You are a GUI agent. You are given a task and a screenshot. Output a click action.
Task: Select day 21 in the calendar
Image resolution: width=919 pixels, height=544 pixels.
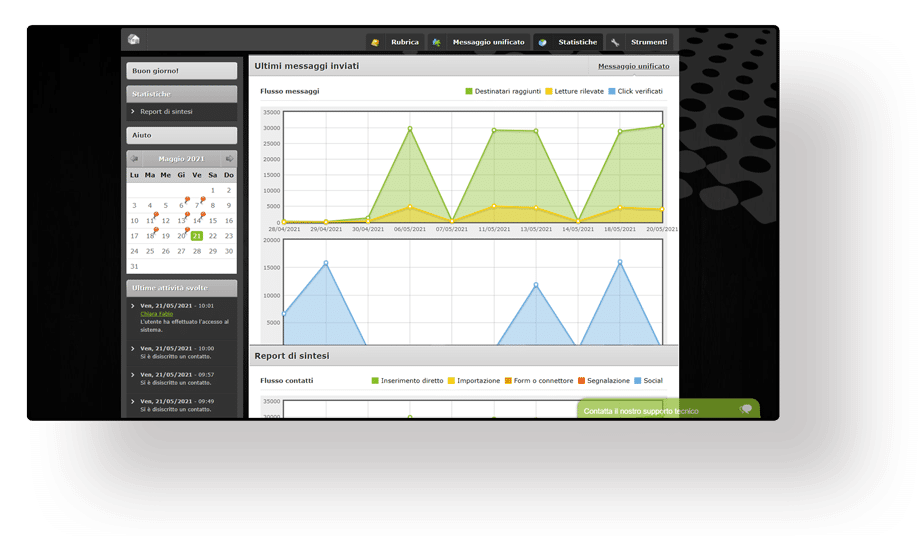[x=197, y=236]
